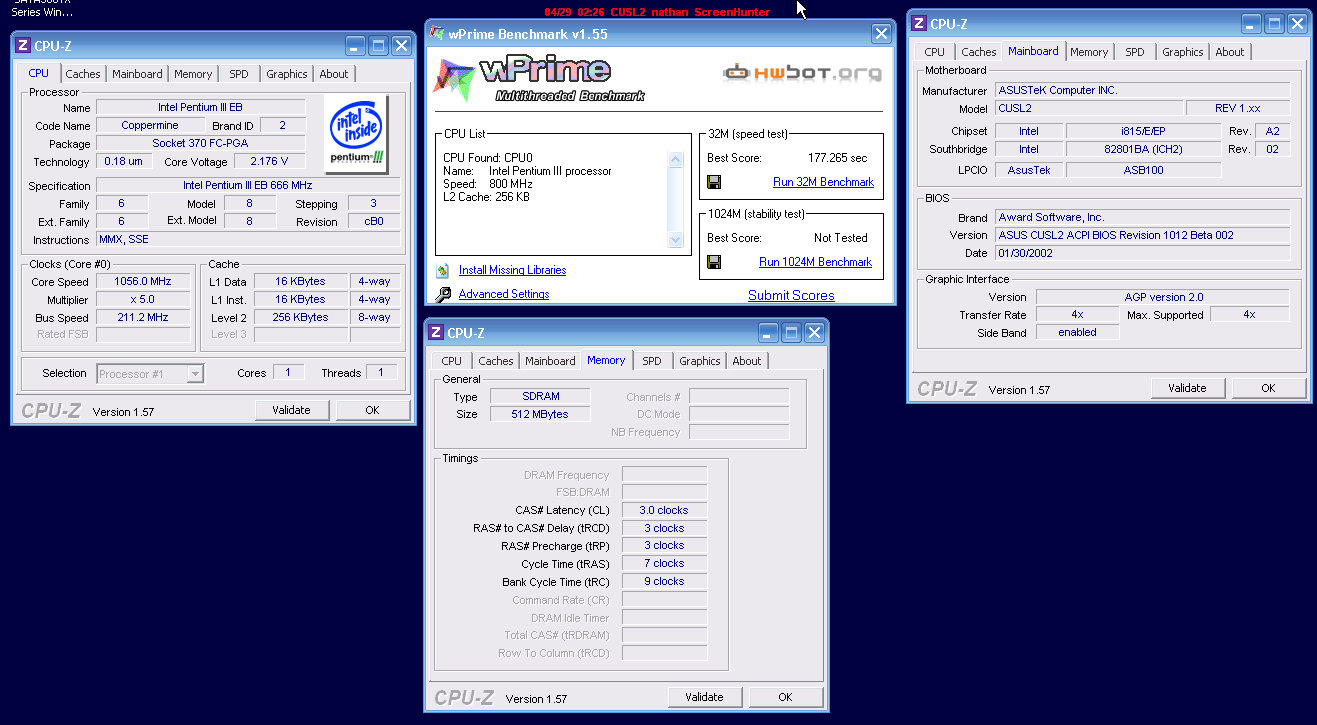Click Validate in the Mainboard tab window
This screenshot has height=725, width=1317.
coord(1187,388)
